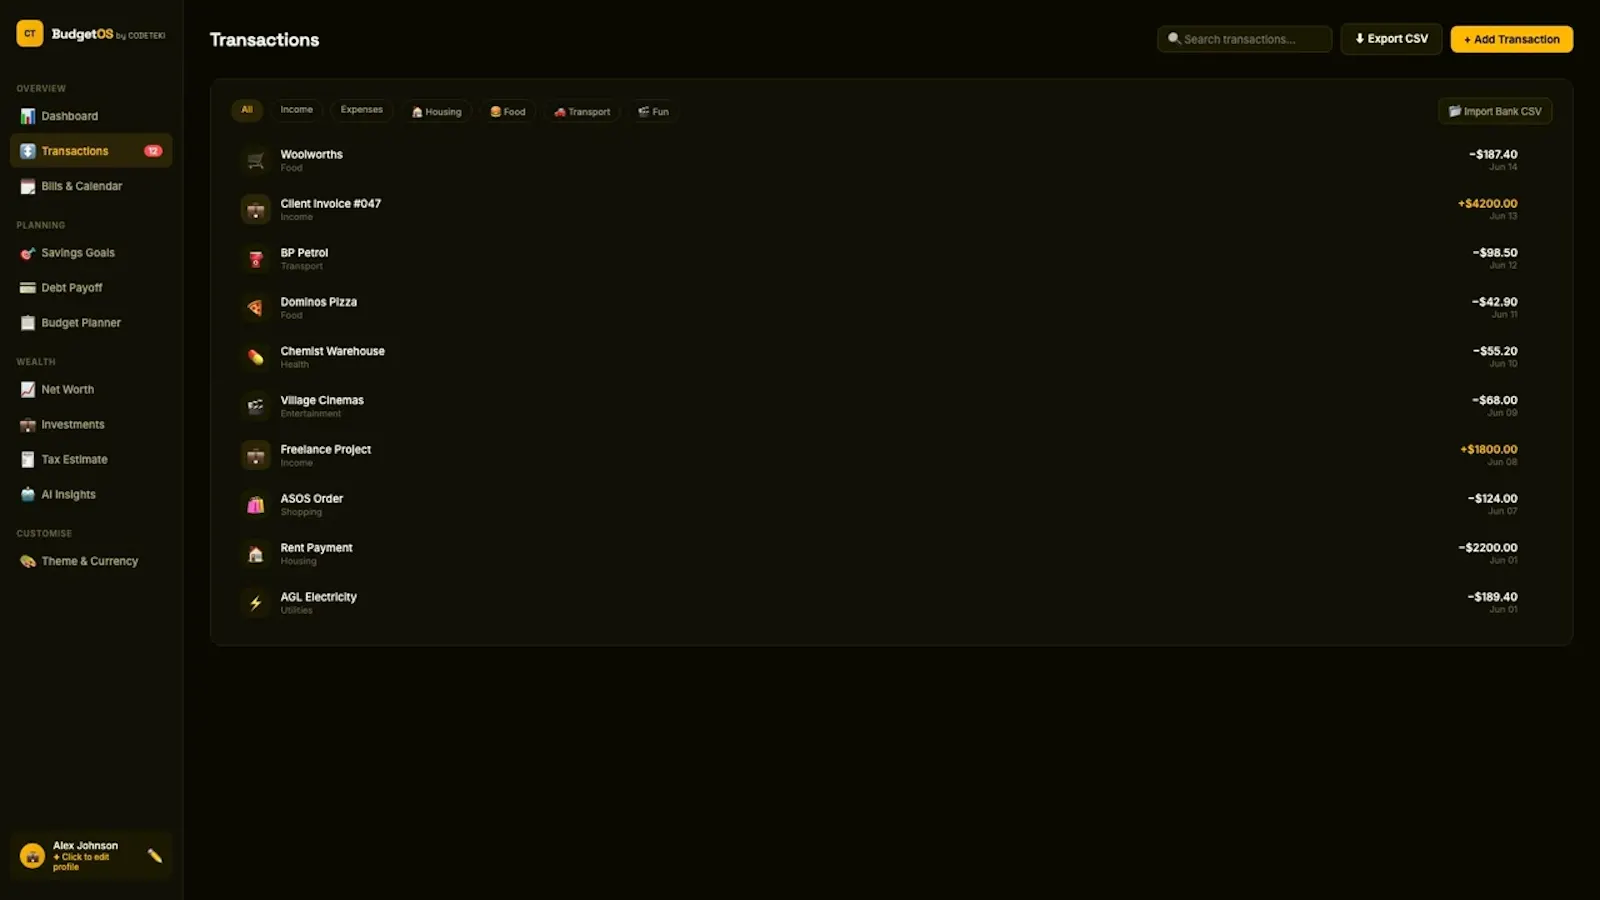This screenshot has height=900, width=1600.
Task: Select the Savings Goals target icon
Action: [x=28, y=253]
